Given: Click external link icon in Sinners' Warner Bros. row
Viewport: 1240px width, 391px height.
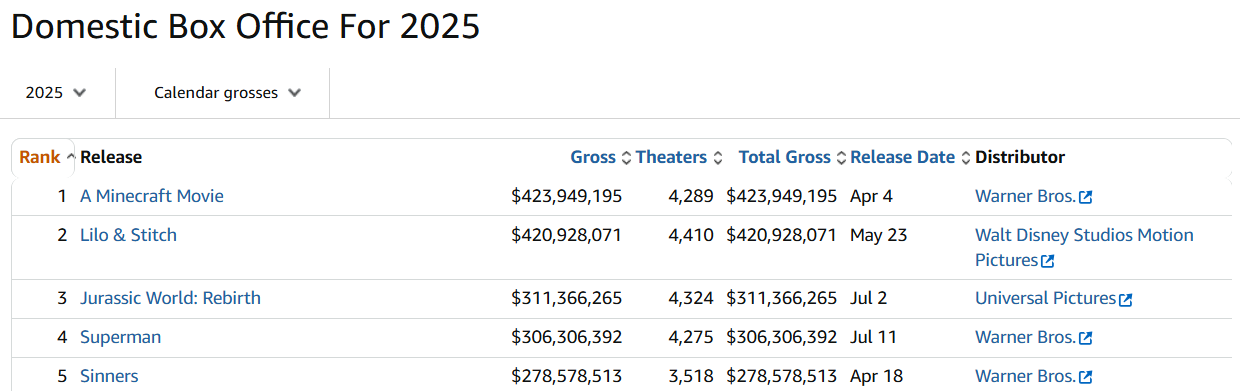Looking at the screenshot, I should 1086,377.
